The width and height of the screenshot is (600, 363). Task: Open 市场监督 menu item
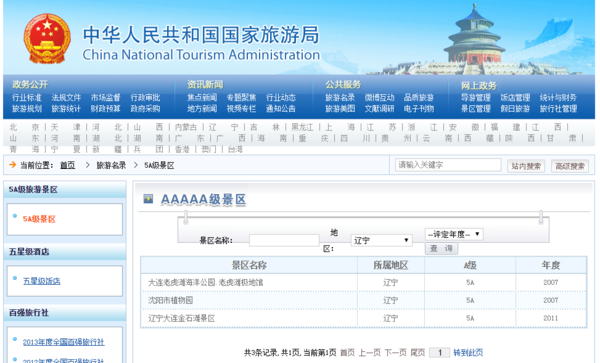pyautogui.click(x=106, y=98)
